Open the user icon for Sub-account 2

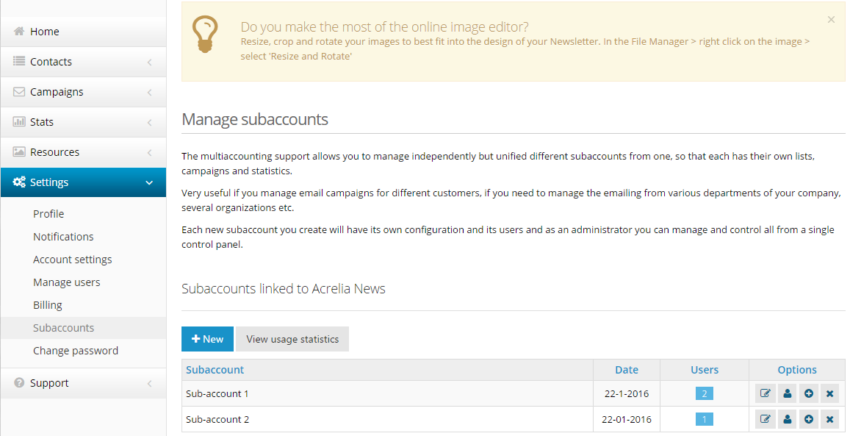coord(787,419)
